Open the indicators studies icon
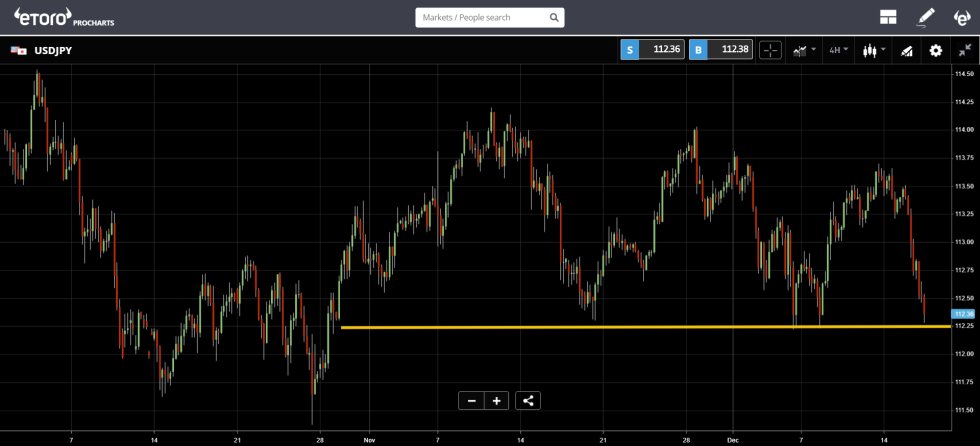This screenshot has height=446, width=980. [x=907, y=50]
